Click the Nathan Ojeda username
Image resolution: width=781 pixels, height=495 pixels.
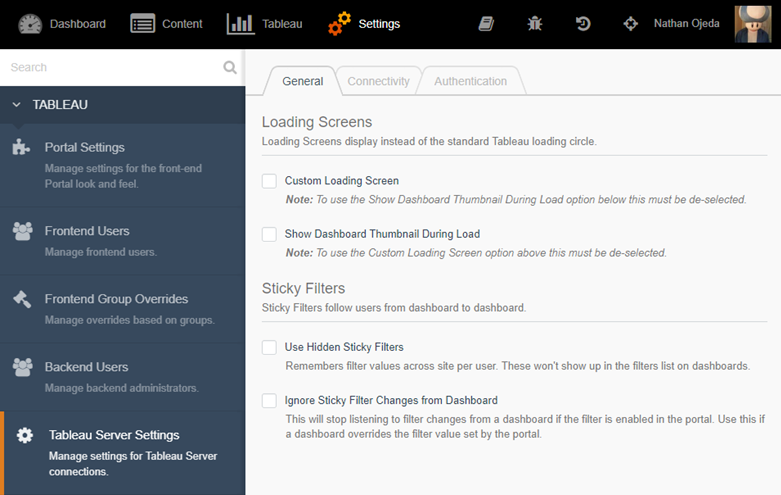coord(686,23)
